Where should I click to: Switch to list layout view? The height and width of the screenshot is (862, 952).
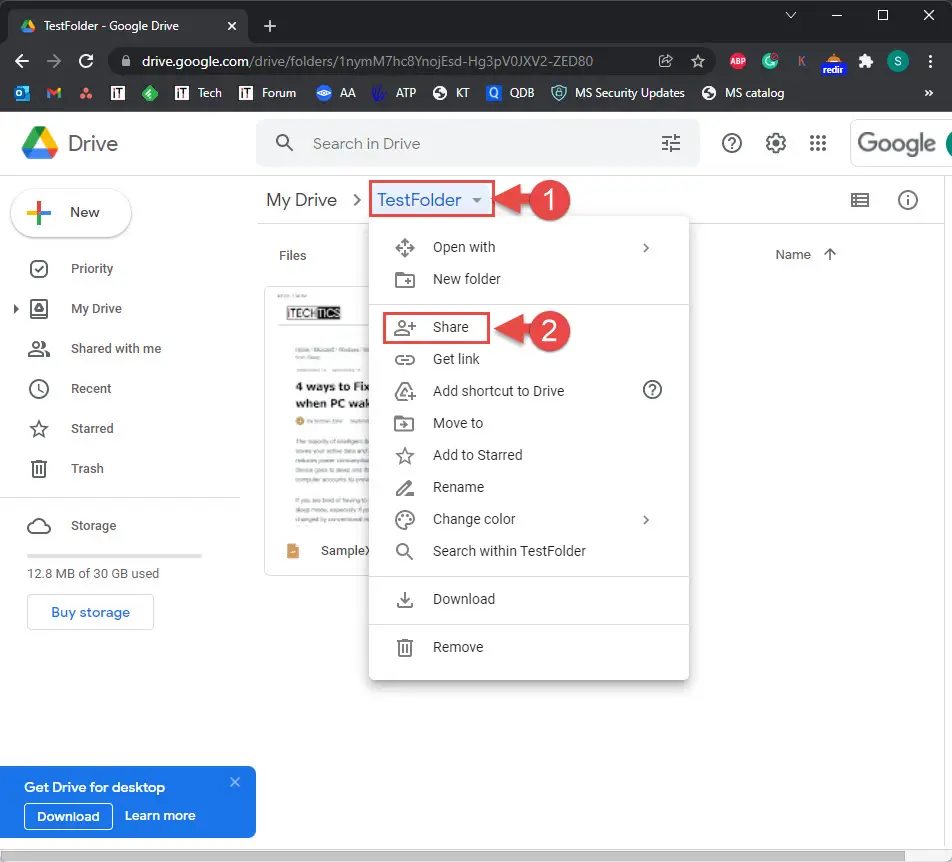(x=860, y=200)
